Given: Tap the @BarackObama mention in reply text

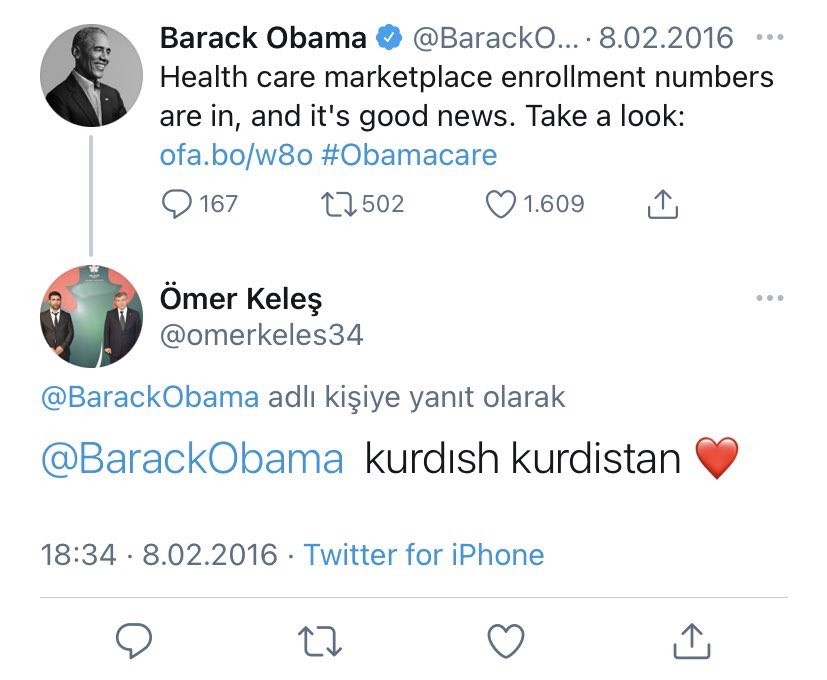Looking at the screenshot, I should pyautogui.click(x=192, y=459).
